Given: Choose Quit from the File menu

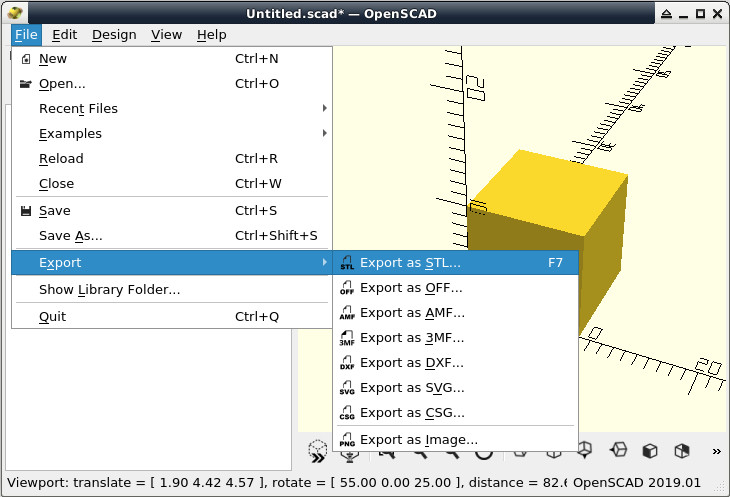Looking at the screenshot, I should (172, 316).
